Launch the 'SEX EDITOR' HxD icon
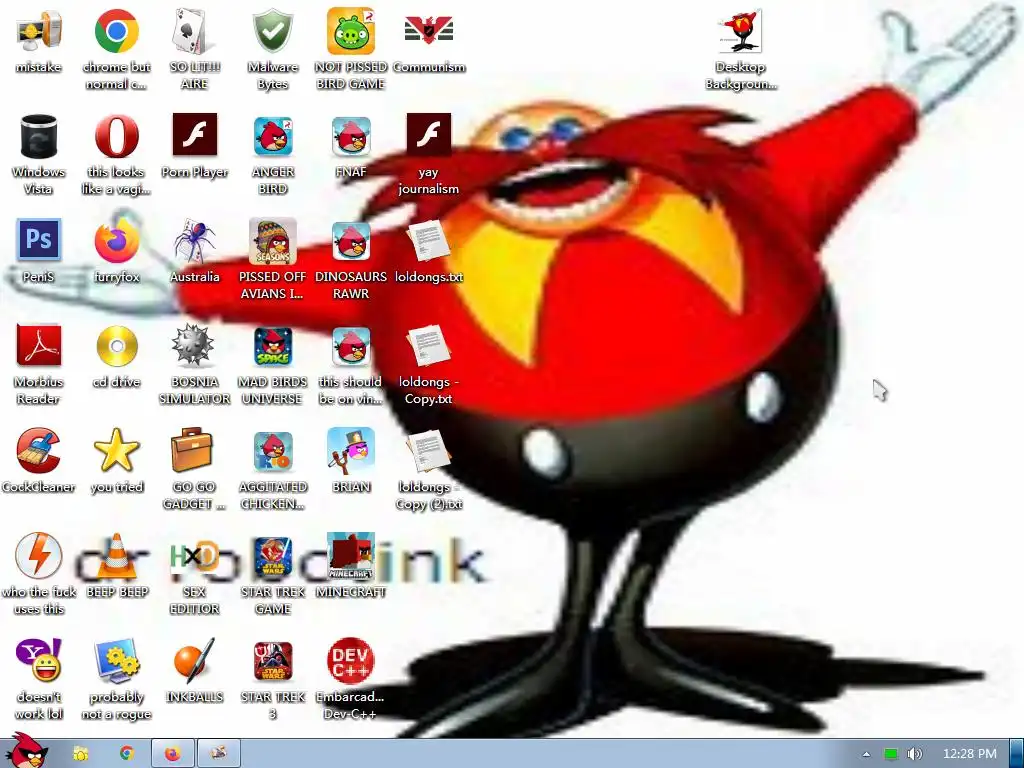Viewport: 1024px width, 768px height. click(194, 556)
